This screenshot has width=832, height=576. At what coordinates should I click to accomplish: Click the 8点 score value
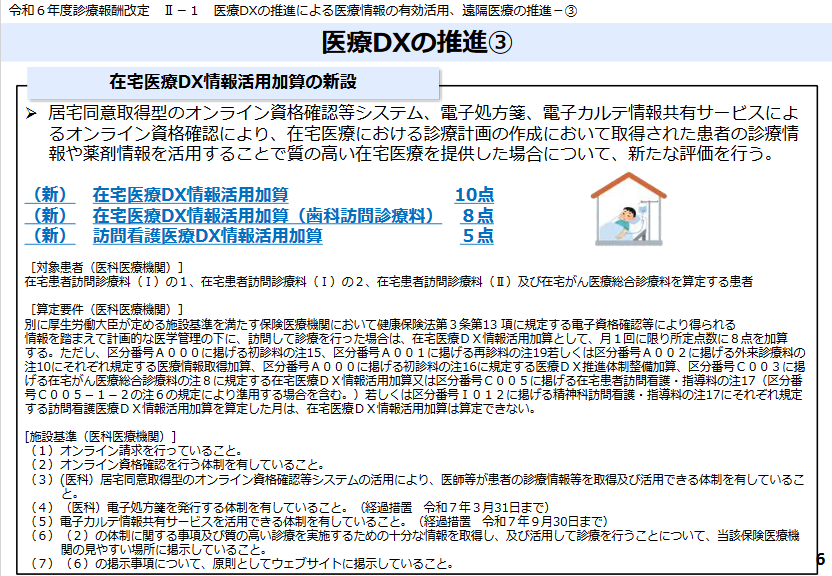(x=477, y=215)
